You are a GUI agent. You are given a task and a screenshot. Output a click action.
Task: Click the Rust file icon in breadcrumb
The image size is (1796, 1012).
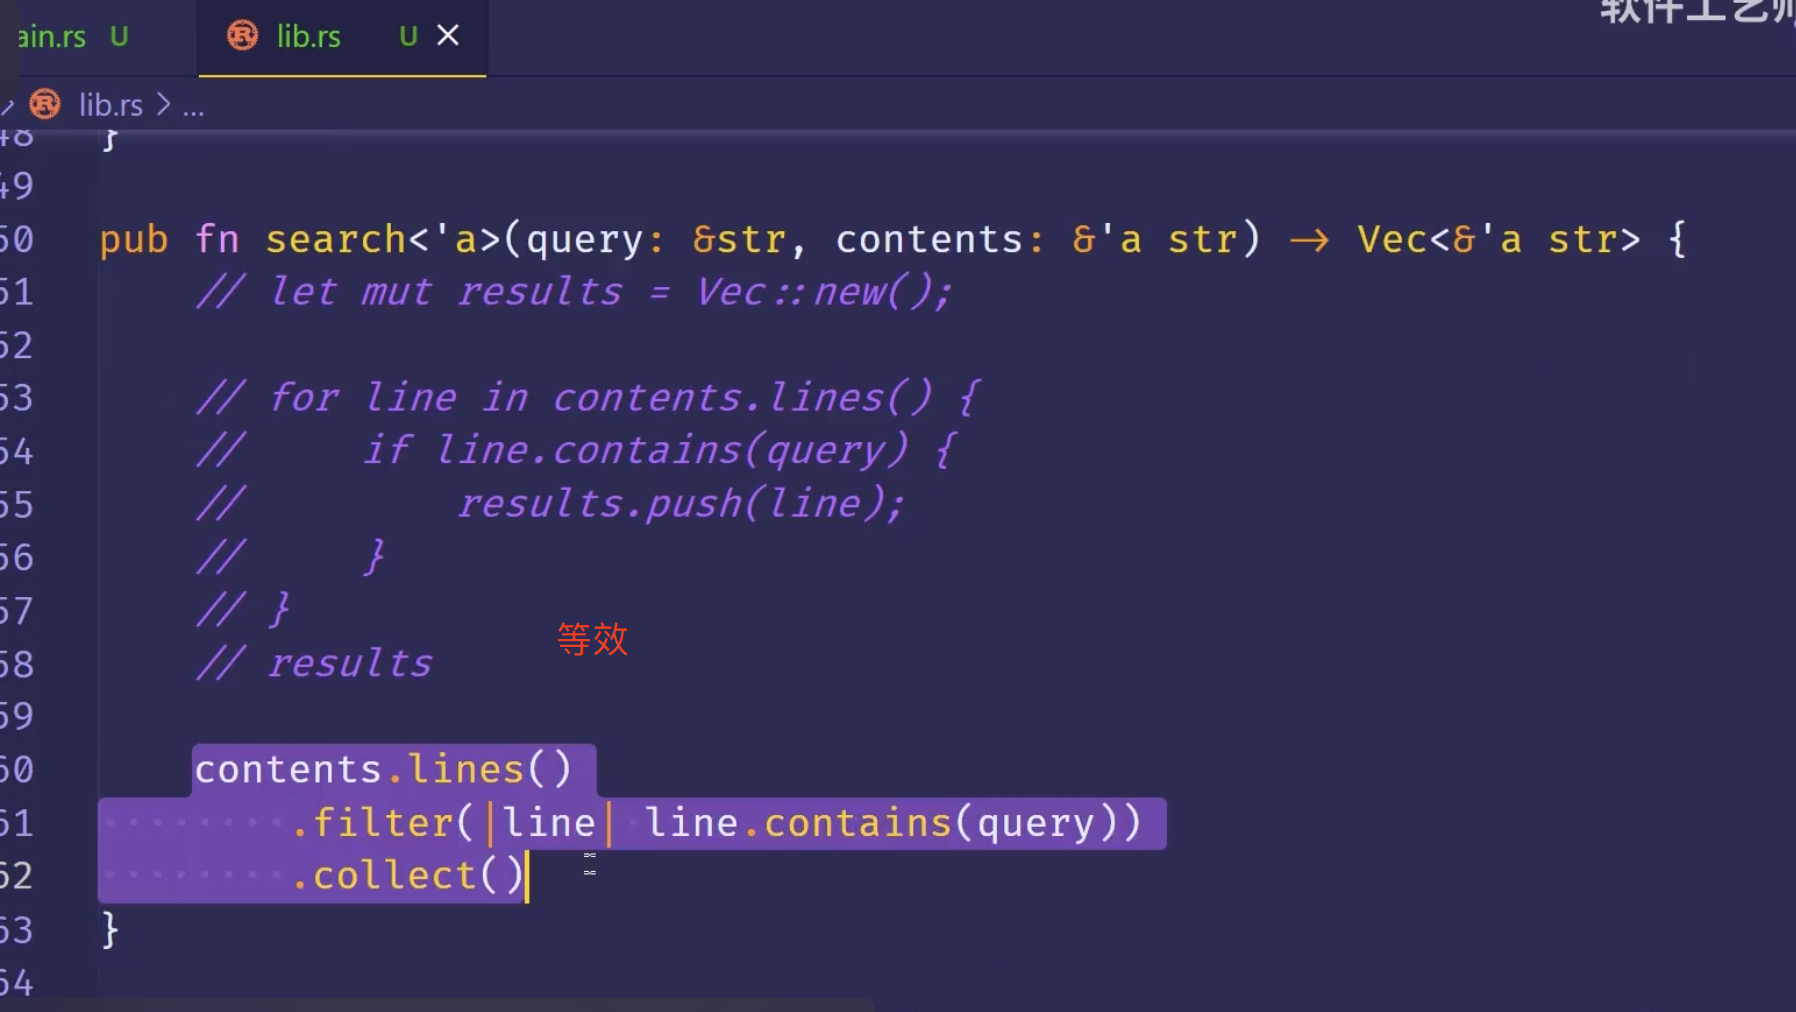pos(45,104)
